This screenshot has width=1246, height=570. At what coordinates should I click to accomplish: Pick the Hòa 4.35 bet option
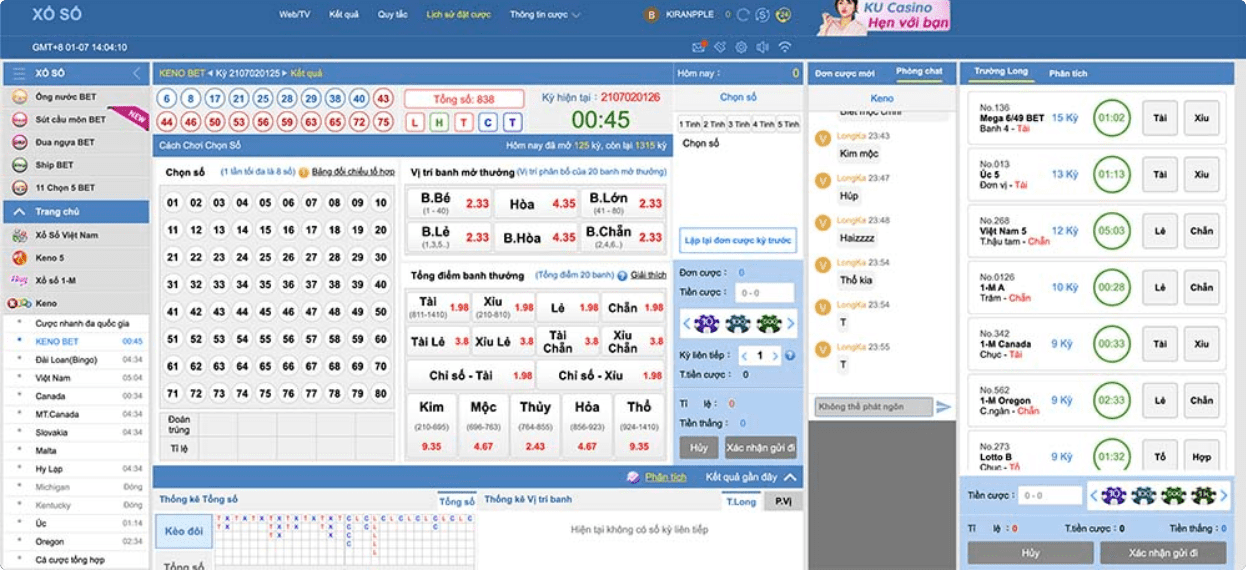536,203
